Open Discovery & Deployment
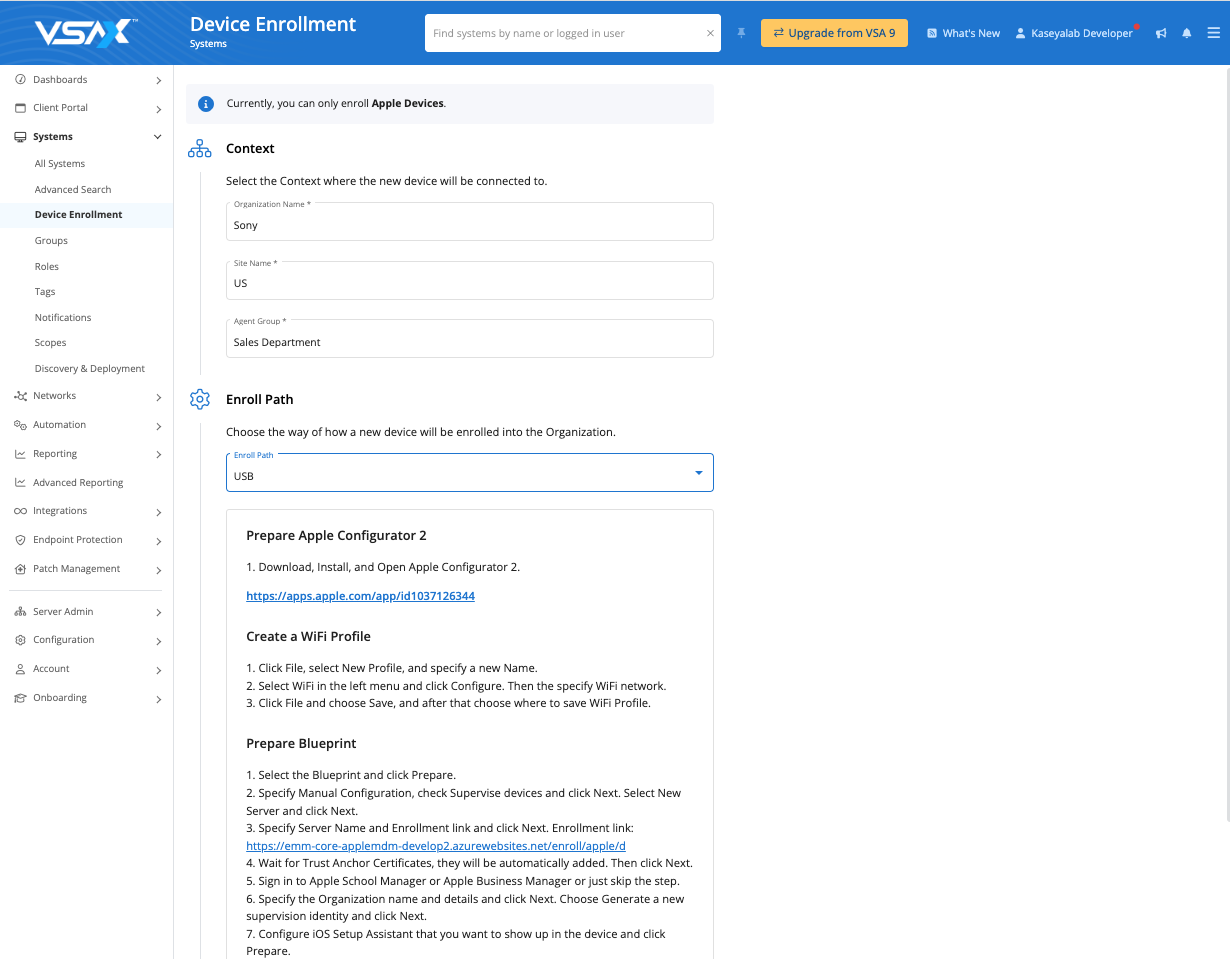This screenshot has width=1230, height=959. [90, 369]
